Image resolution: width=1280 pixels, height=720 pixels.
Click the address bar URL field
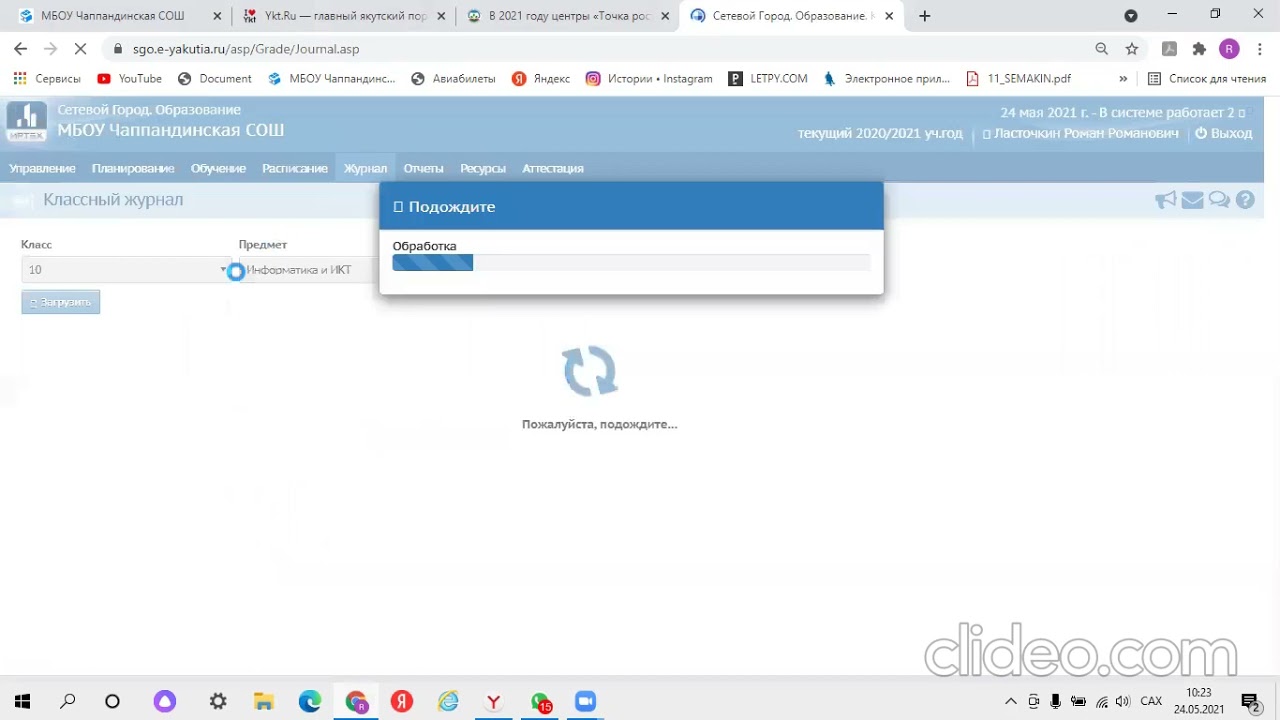(x=600, y=48)
